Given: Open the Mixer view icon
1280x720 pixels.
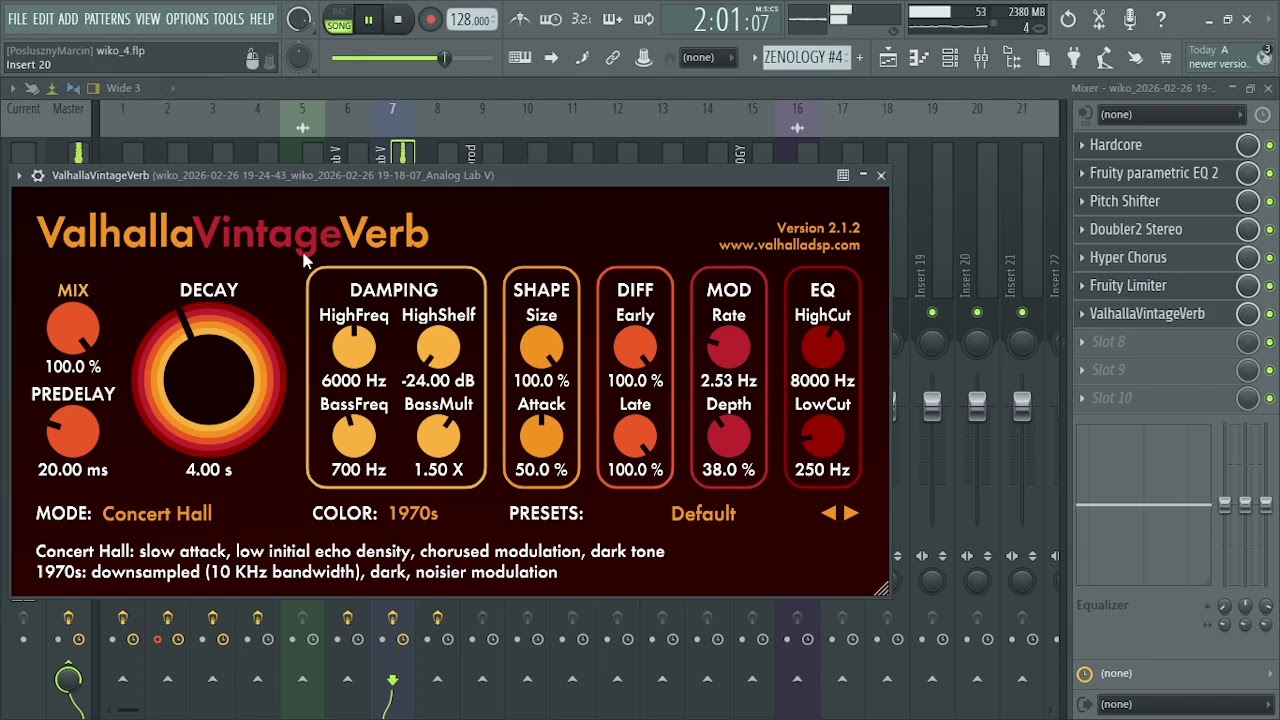Looking at the screenshot, I should pyautogui.click(x=981, y=58).
